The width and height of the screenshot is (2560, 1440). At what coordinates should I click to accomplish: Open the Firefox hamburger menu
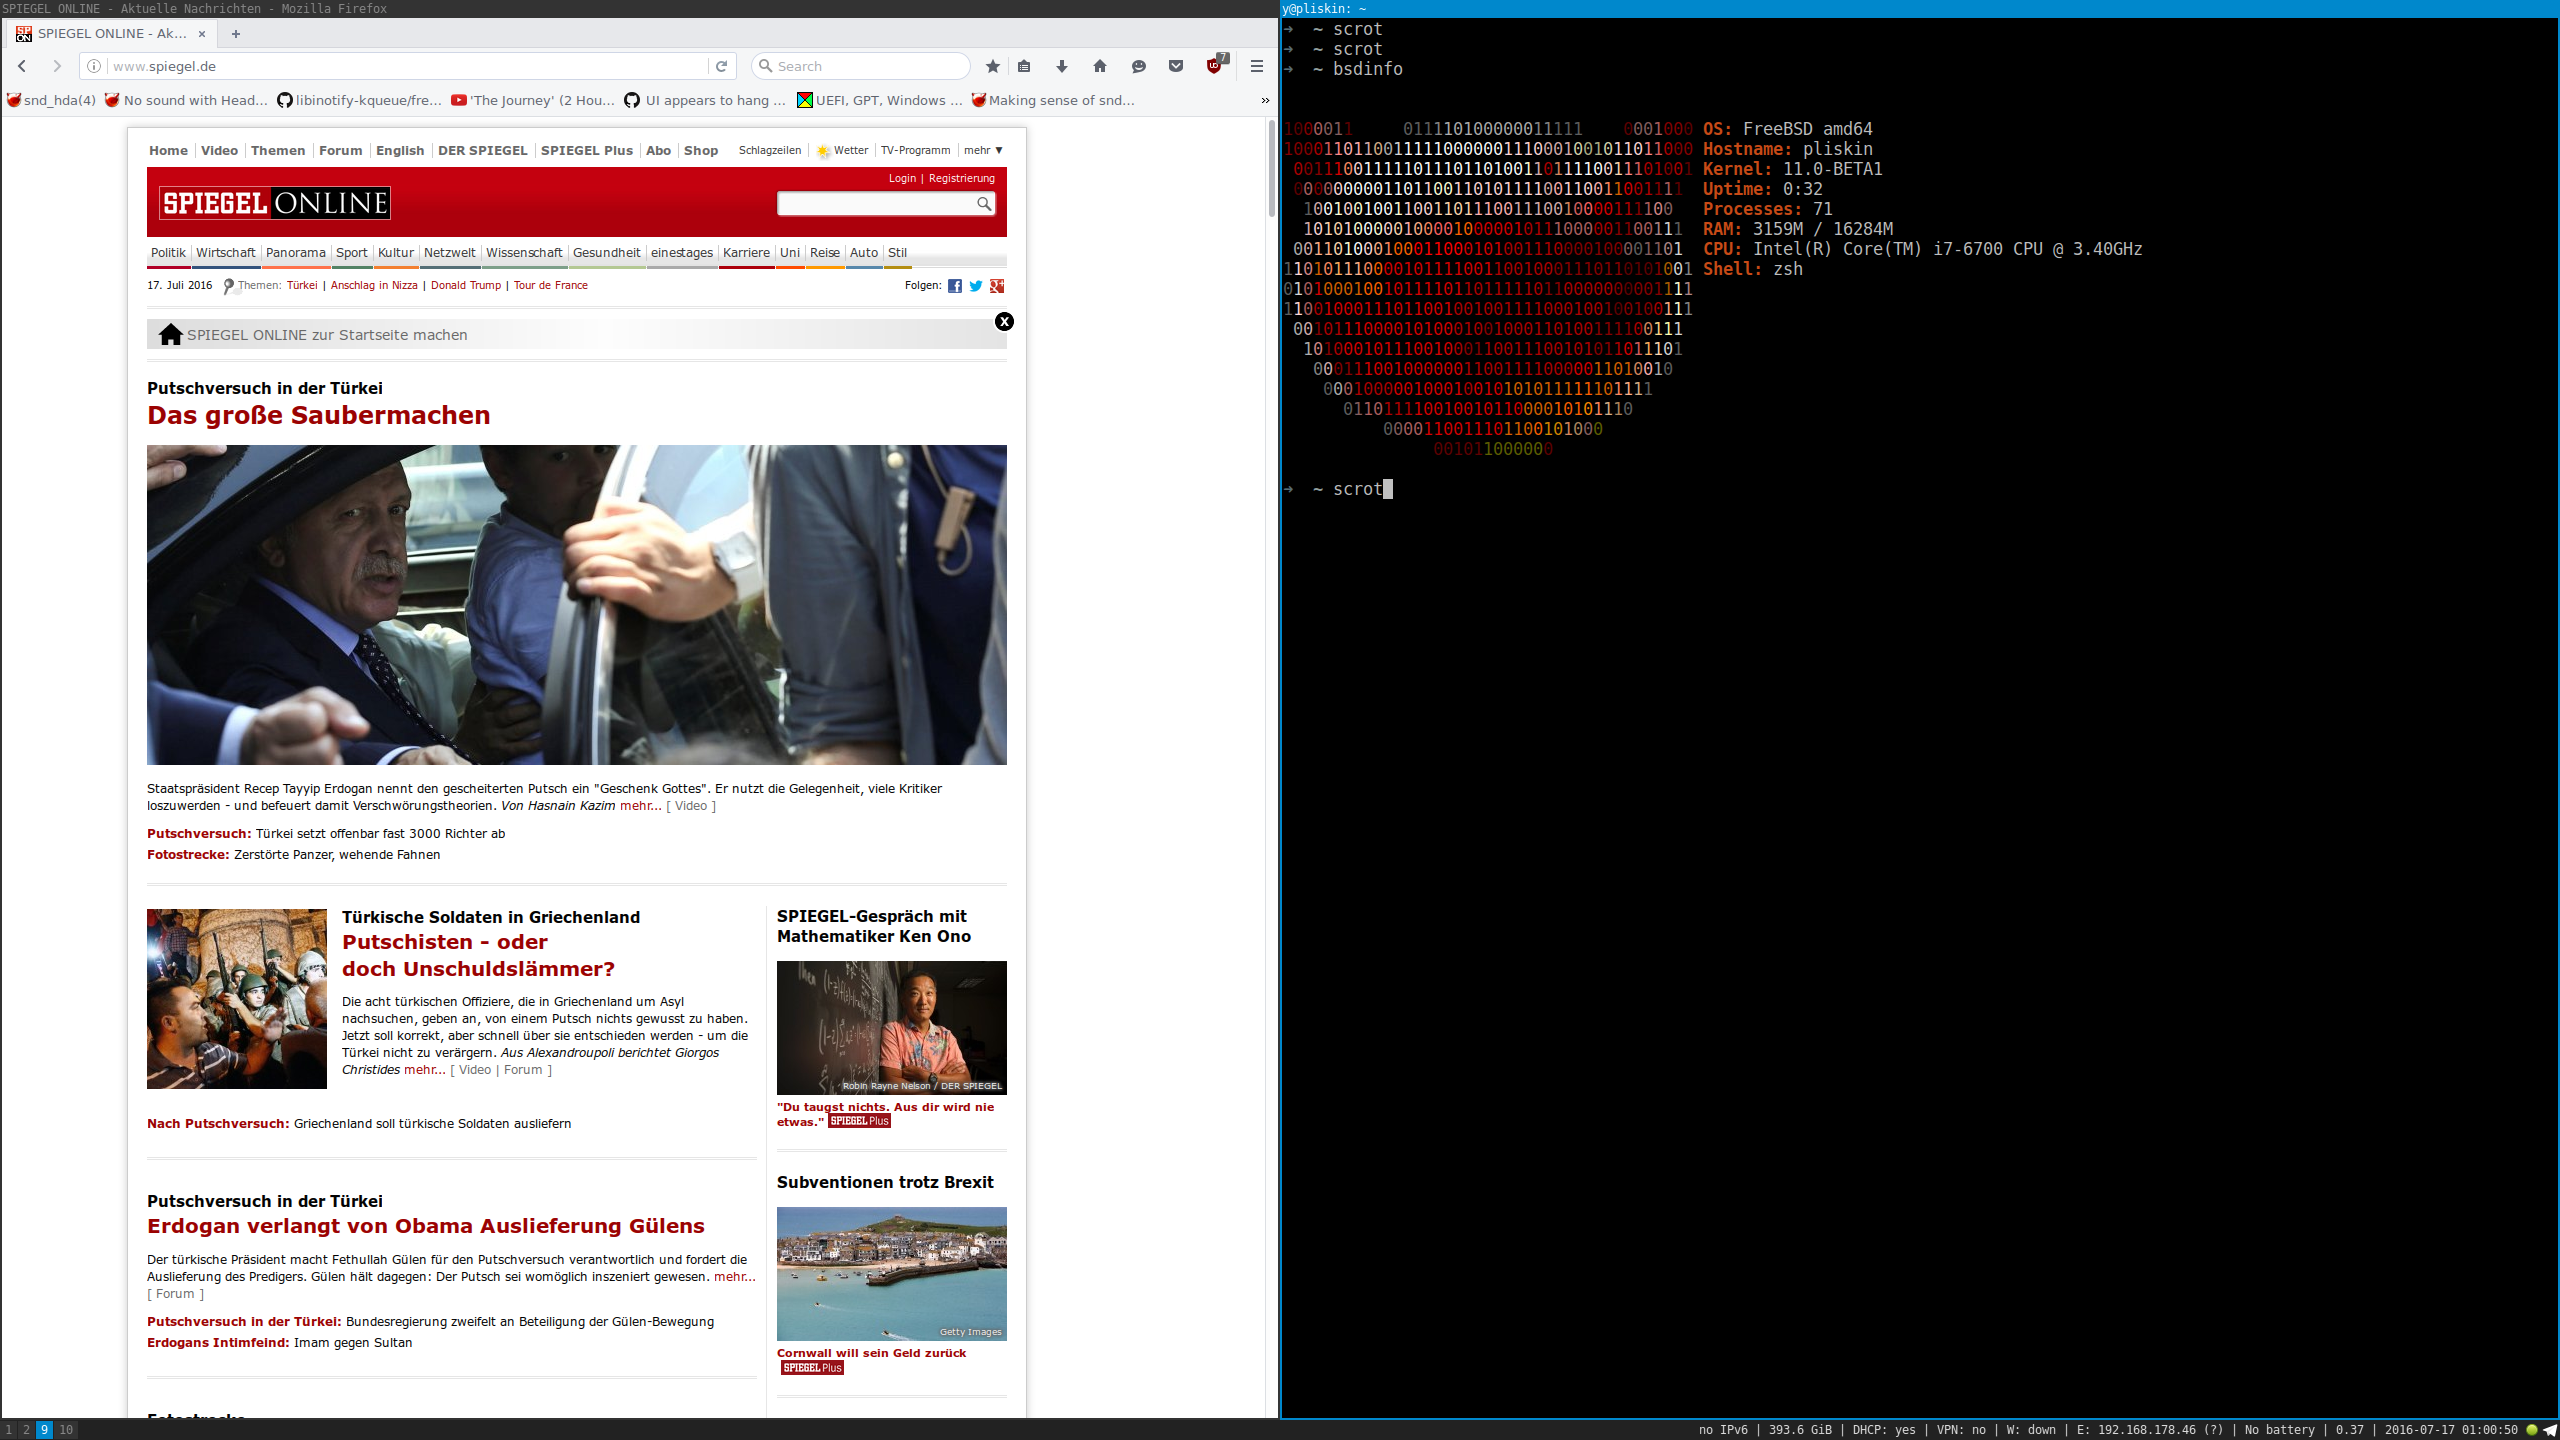pyautogui.click(x=1257, y=66)
